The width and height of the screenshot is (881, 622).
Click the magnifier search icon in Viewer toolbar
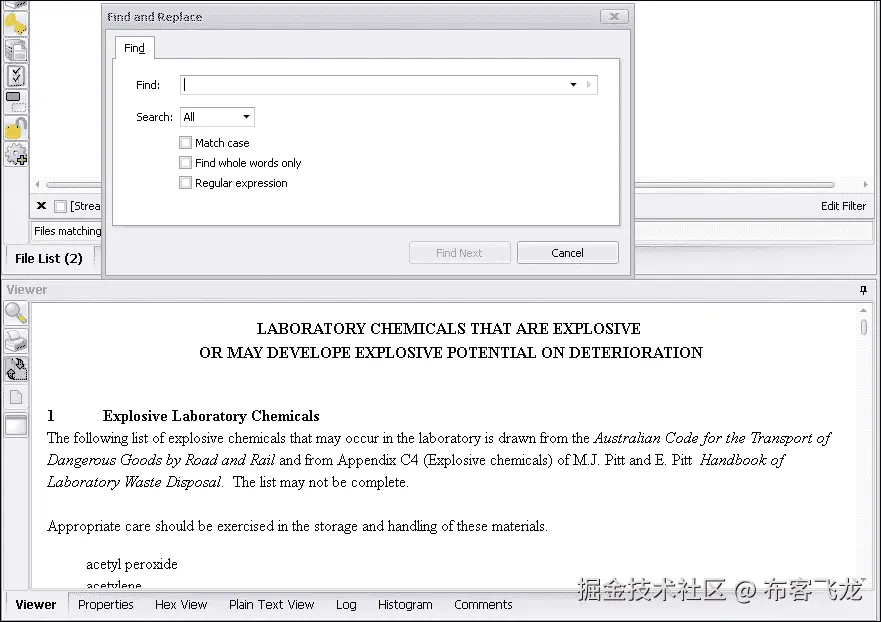coord(16,313)
